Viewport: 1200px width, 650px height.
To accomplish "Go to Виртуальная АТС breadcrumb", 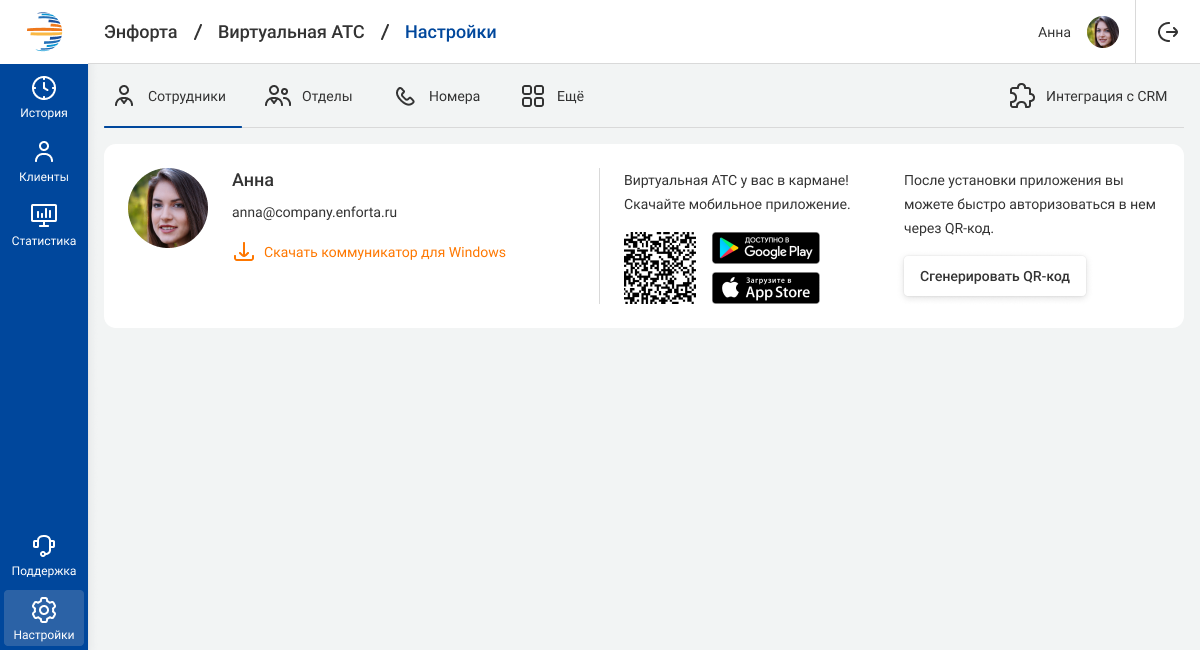I will pyautogui.click(x=291, y=32).
